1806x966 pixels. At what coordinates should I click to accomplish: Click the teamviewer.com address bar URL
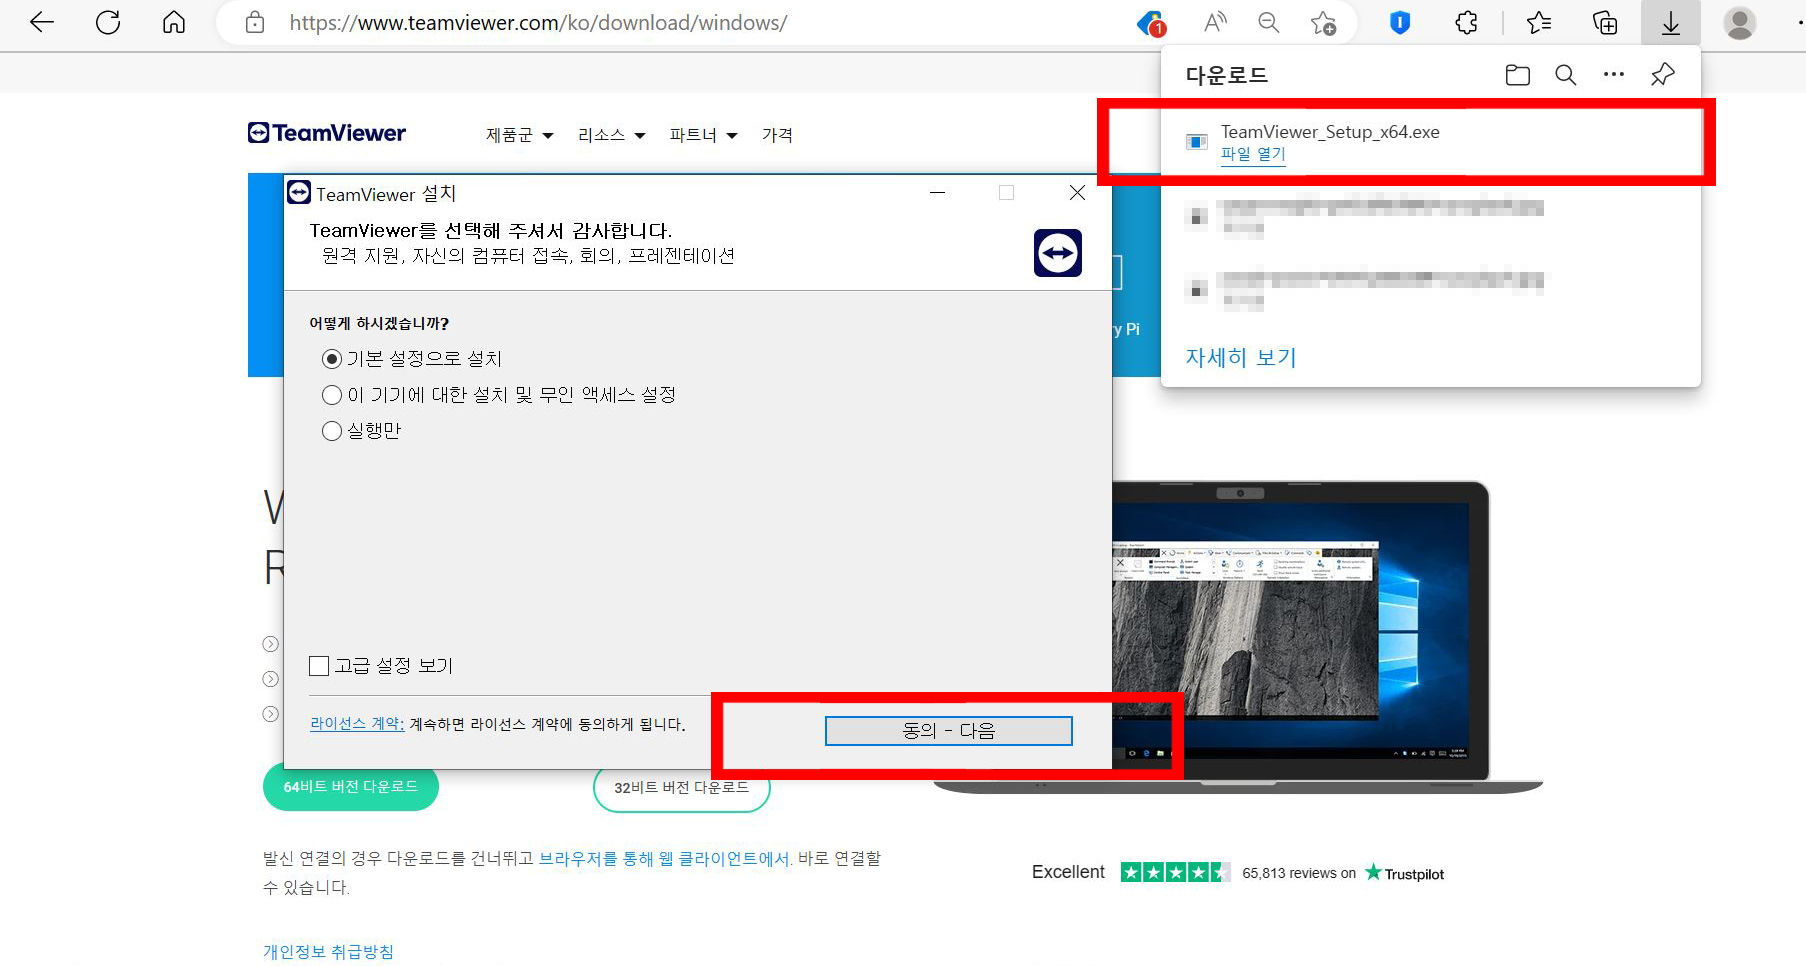(x=538, y=22)
